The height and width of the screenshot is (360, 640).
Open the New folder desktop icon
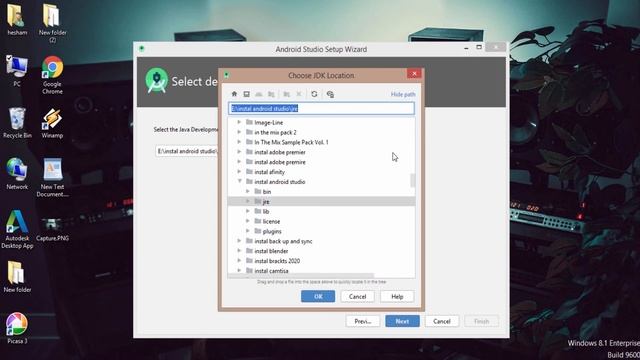click(17, 276)
